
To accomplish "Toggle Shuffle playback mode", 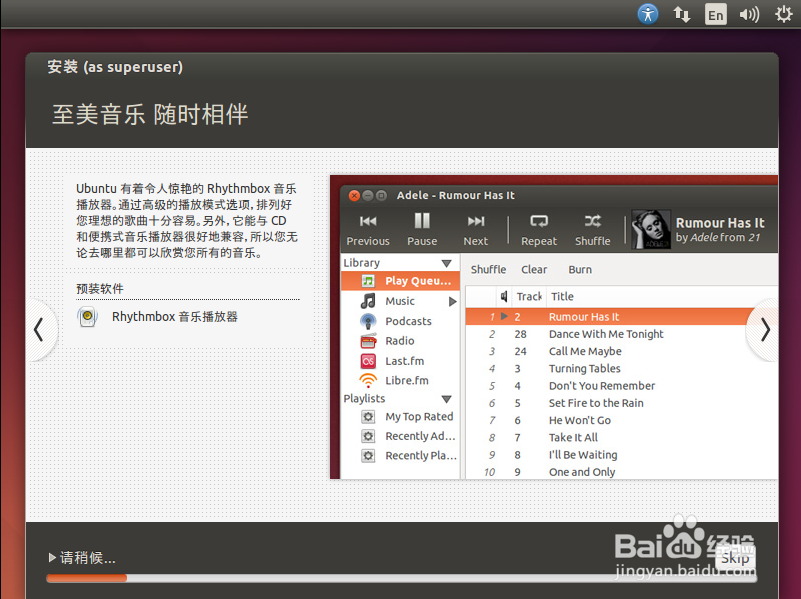I will (x=592, y=230).
